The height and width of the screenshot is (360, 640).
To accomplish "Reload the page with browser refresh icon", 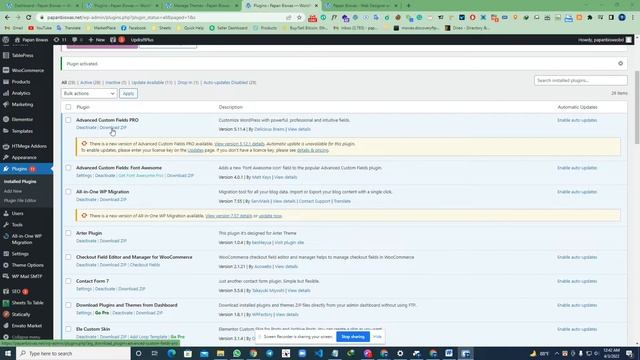I will tap(29, 18).
